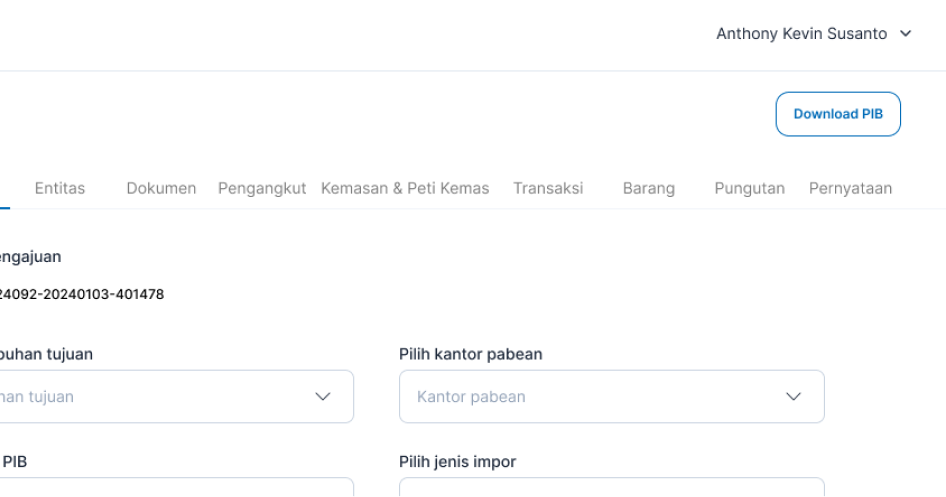The image size is (946, 497).
Task: Open the Dokumen tab
Action: (x=161, y=188)
